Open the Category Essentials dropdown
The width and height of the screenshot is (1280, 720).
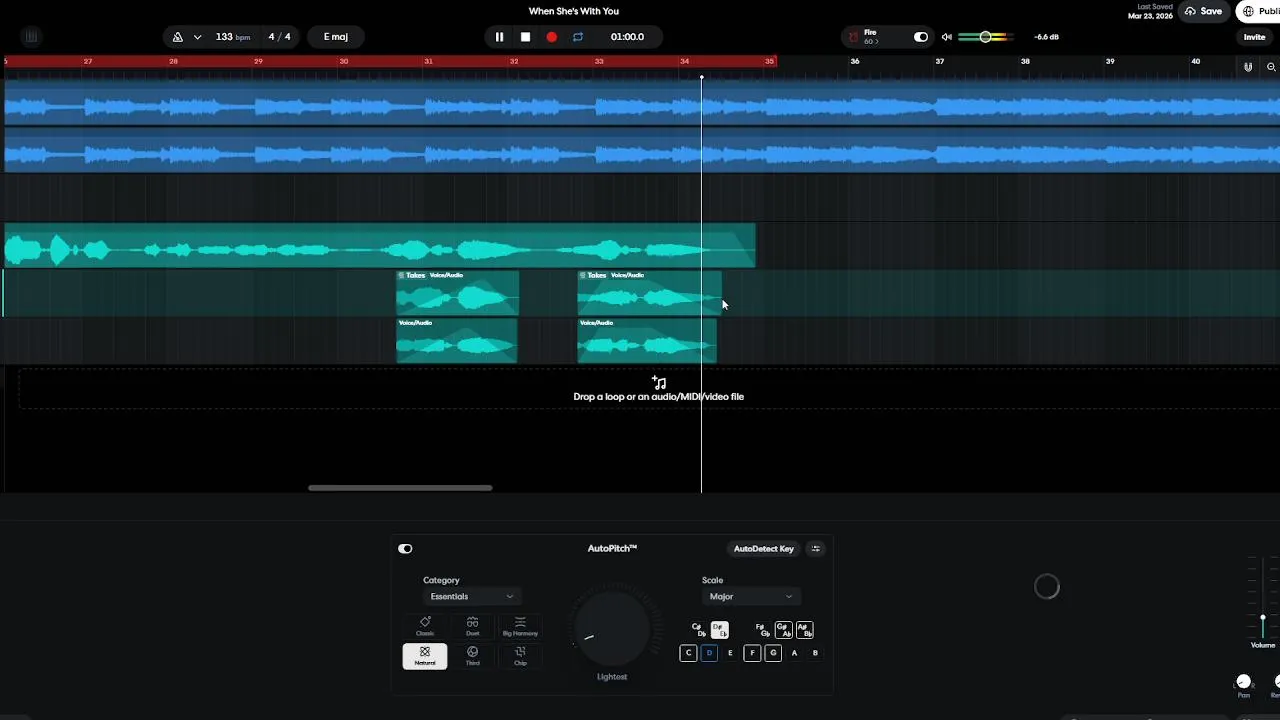[472, 596]
